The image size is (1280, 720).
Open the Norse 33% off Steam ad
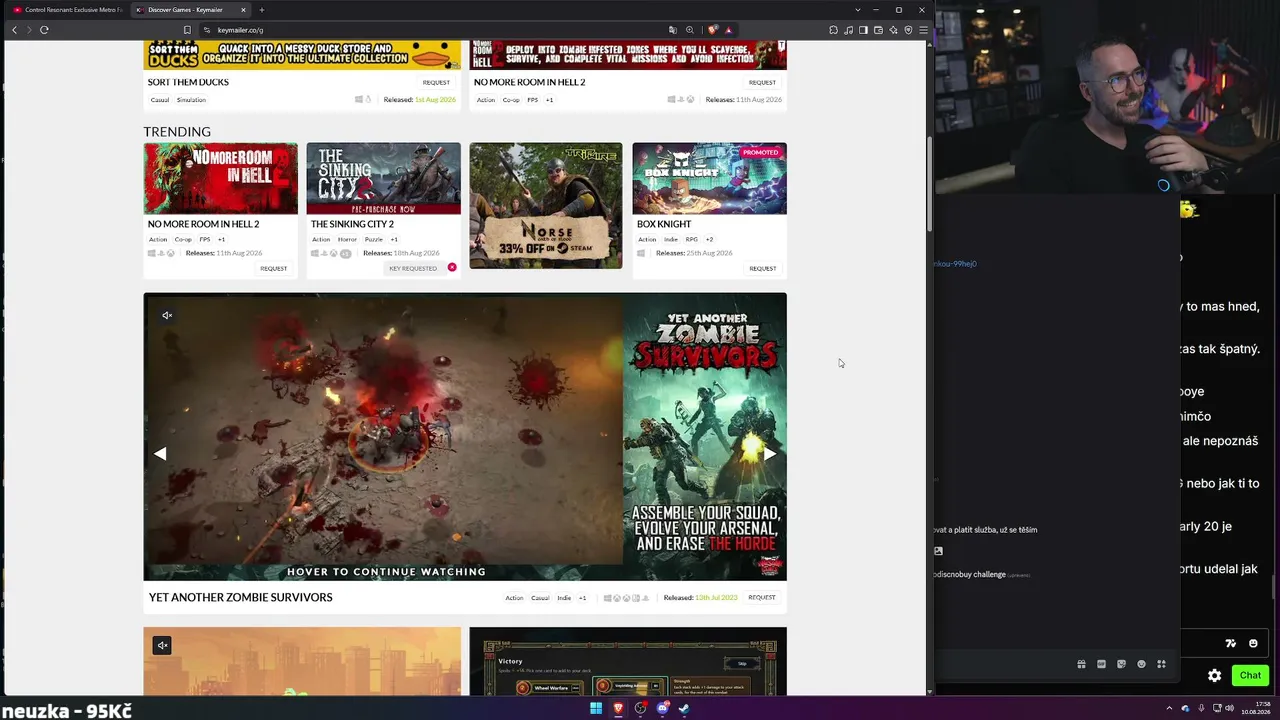point(546,206)
